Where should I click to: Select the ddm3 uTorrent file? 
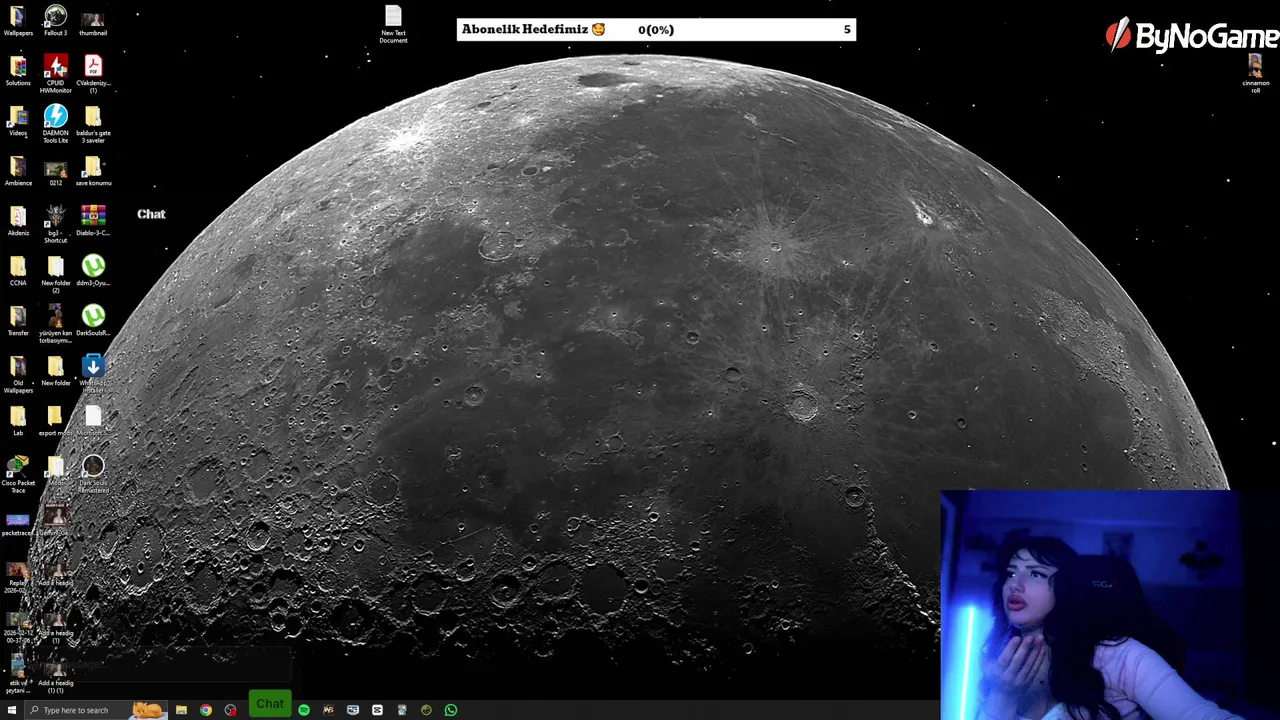(93, 271)
